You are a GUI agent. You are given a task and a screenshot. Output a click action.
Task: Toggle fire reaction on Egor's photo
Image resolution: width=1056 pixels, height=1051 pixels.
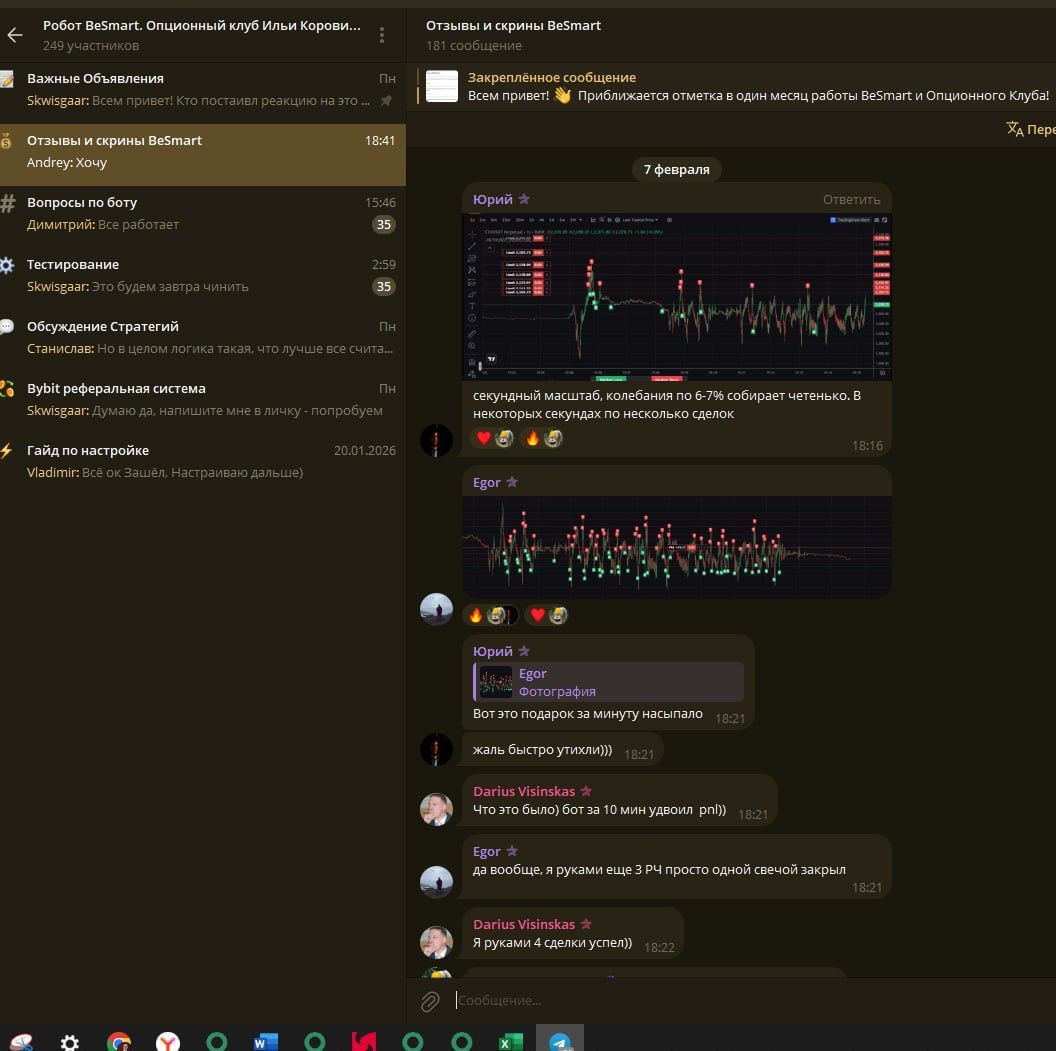492,615
